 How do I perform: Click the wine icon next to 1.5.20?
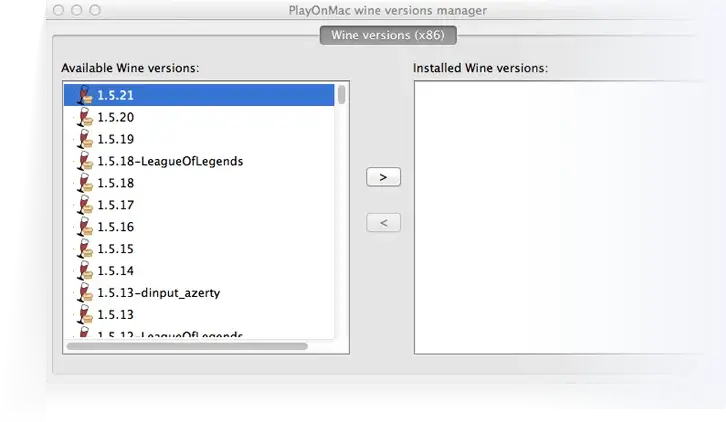85,117
